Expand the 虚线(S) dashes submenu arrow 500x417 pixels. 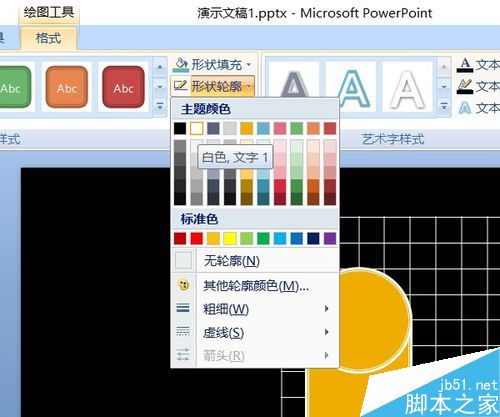[327, 332]
